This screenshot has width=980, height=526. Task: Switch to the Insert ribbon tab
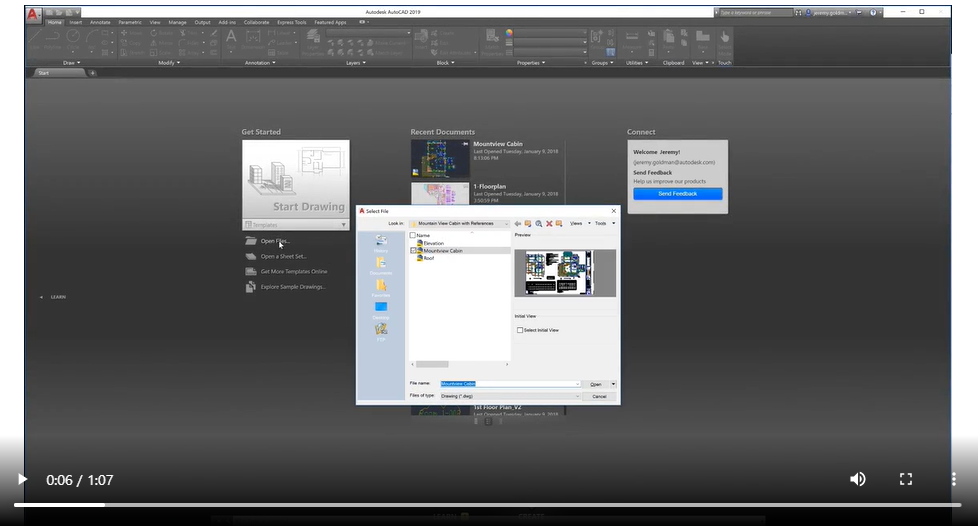point(76,22)
